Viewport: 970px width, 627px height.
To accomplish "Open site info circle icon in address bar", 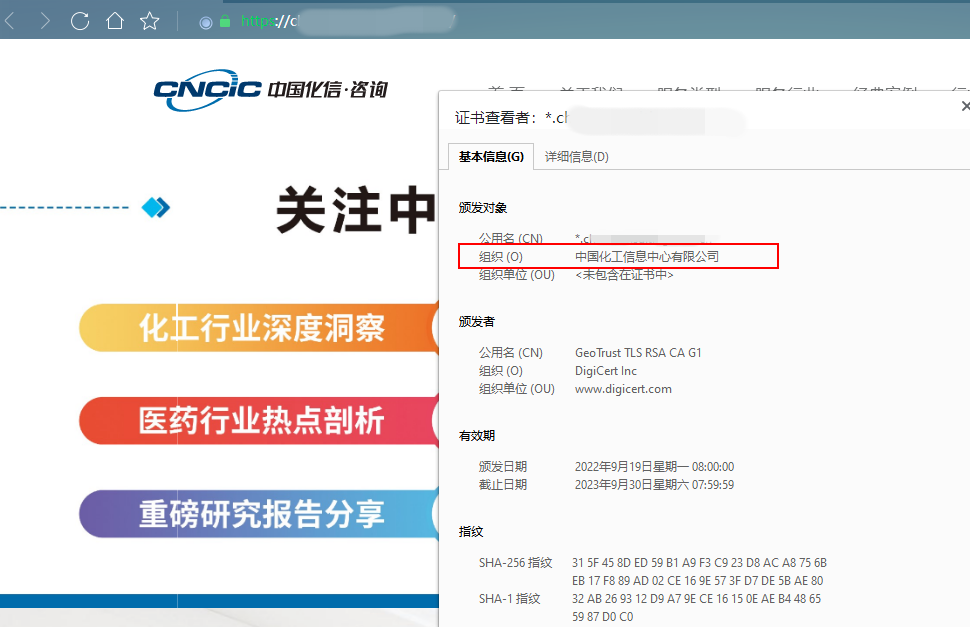I will tap(206, 21).
